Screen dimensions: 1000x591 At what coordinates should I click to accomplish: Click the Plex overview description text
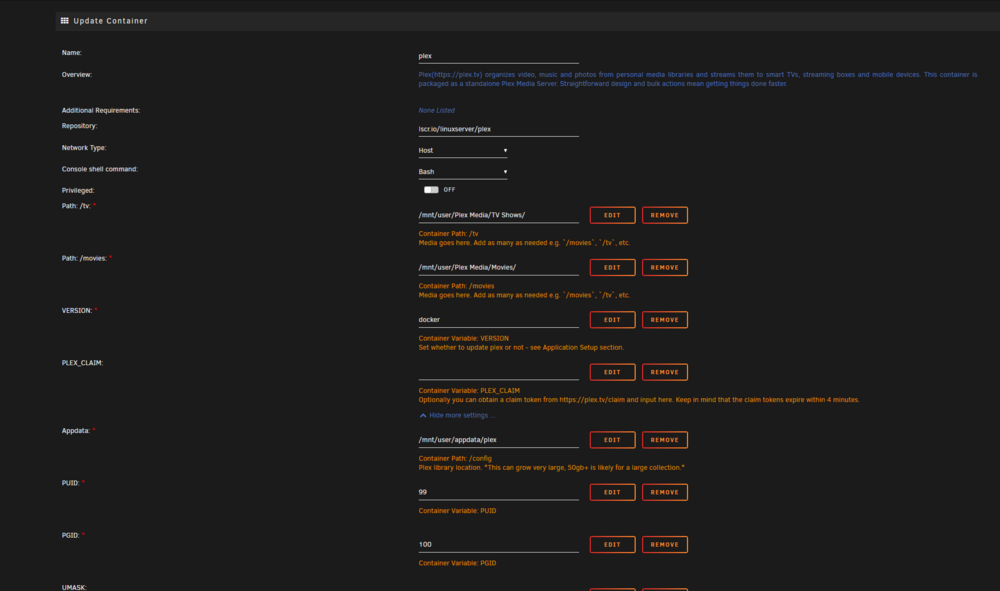click(698, 79)
